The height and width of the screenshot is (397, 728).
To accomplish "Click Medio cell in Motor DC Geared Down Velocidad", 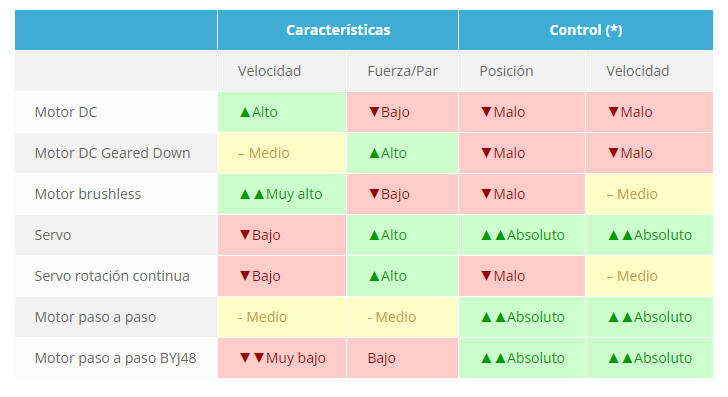I will point(282,153).
